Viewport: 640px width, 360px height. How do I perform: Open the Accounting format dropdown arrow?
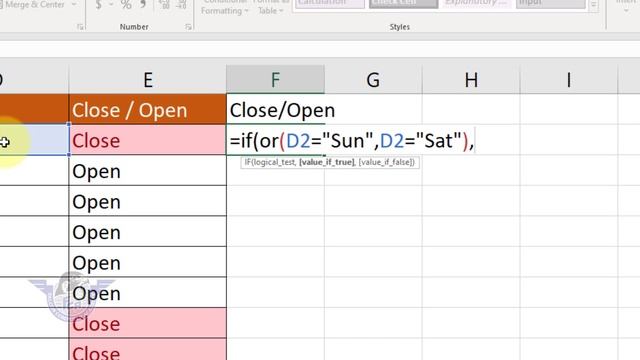point(111,5)
